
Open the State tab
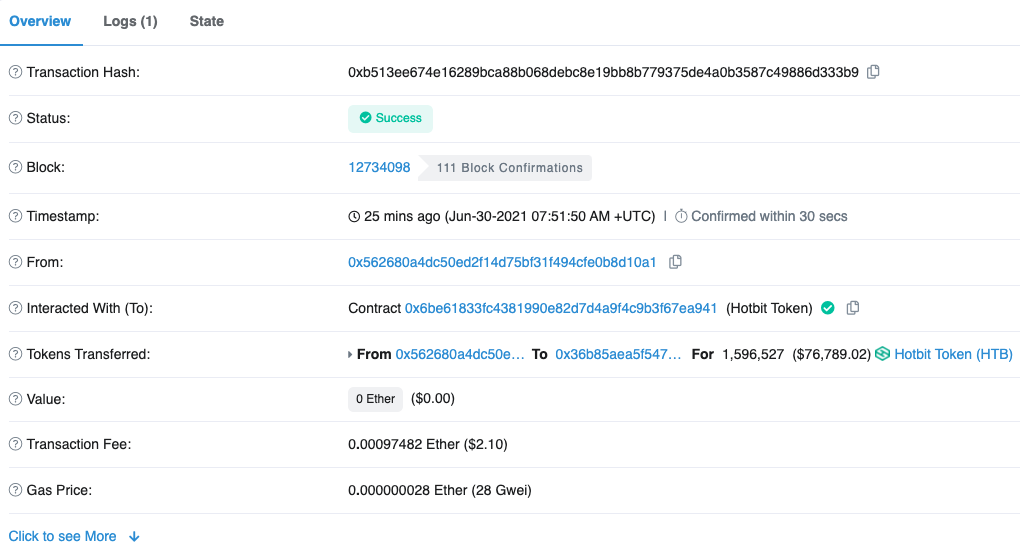point(207,21)
